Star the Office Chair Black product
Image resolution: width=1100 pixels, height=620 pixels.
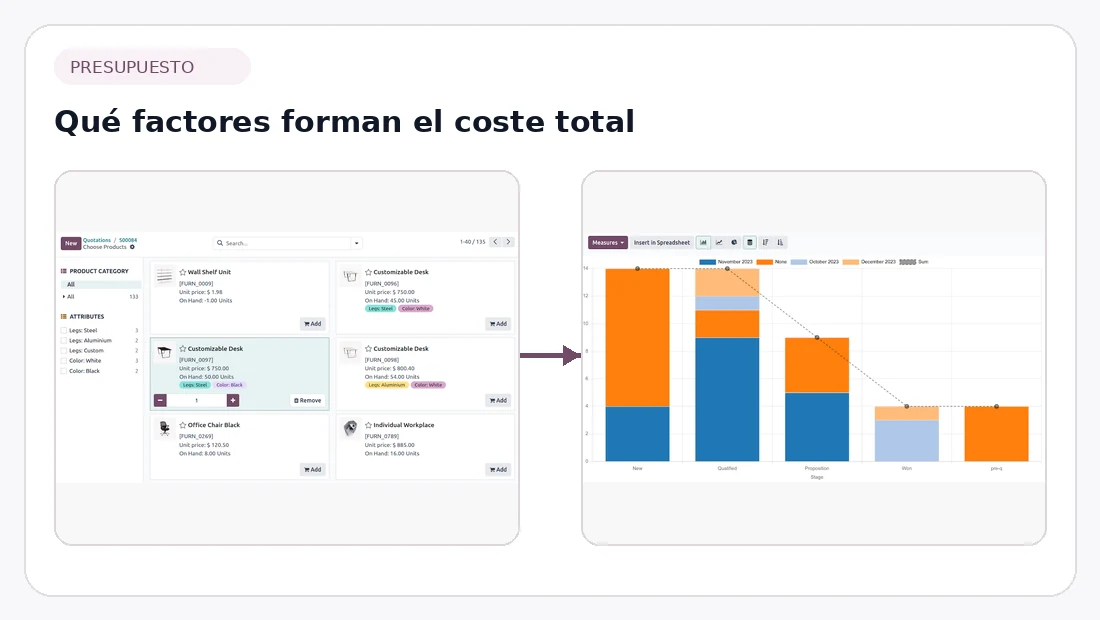(x=182, y=425)
